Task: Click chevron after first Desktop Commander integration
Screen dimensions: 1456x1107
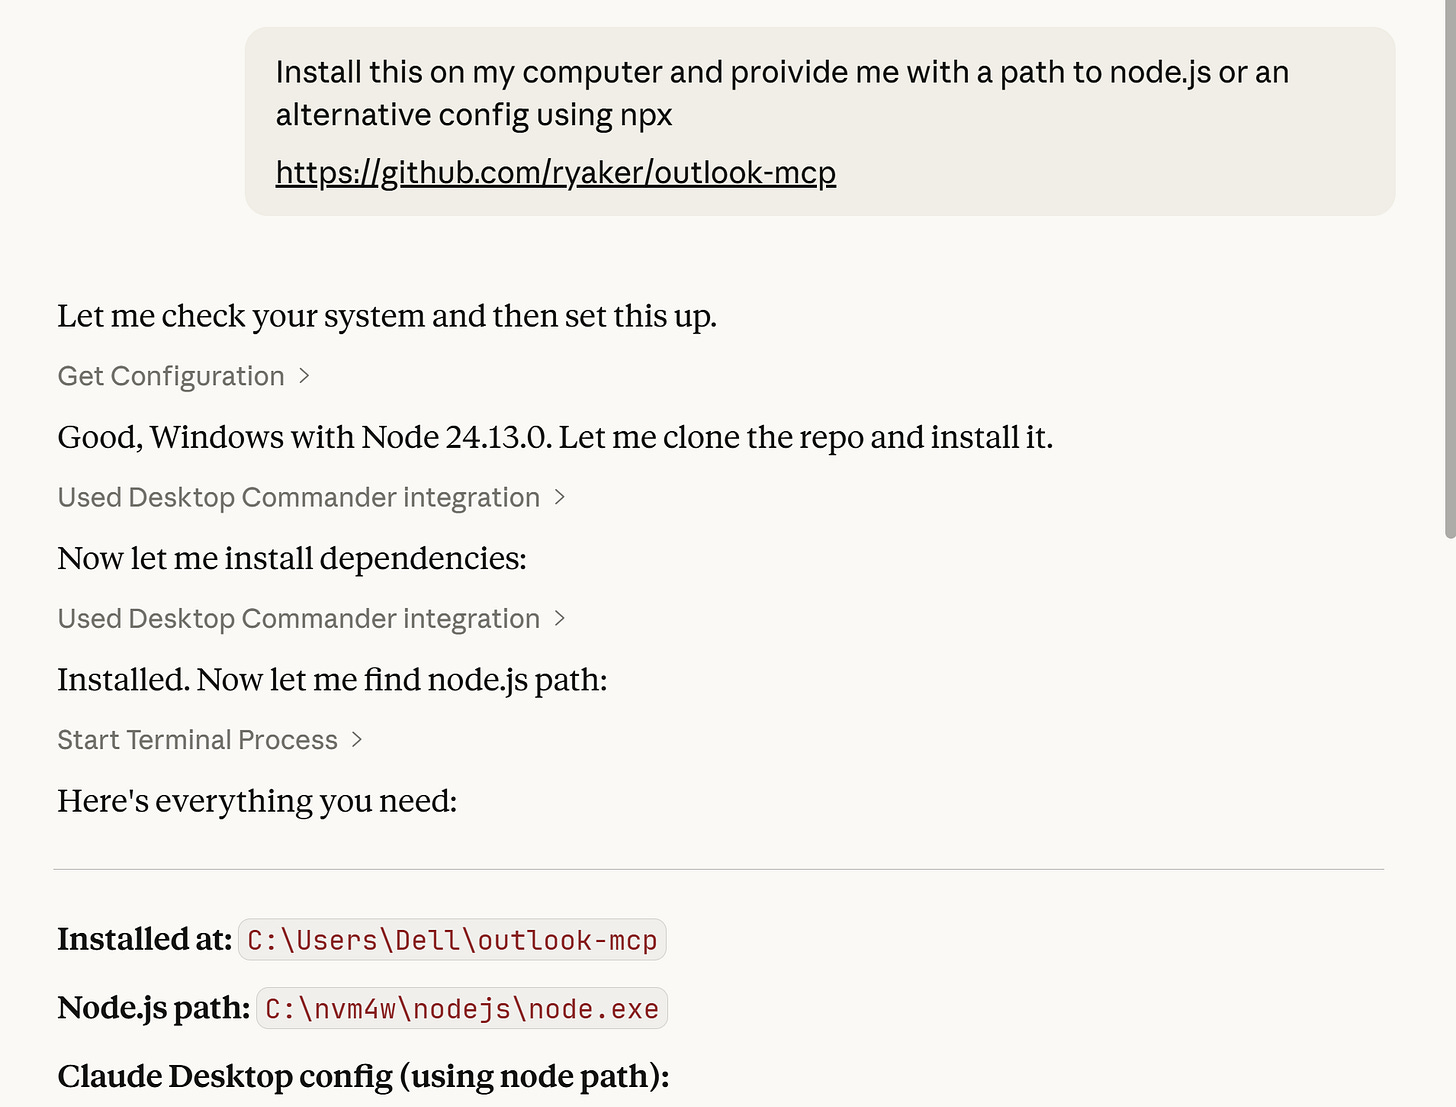Action: click(559, 497)
